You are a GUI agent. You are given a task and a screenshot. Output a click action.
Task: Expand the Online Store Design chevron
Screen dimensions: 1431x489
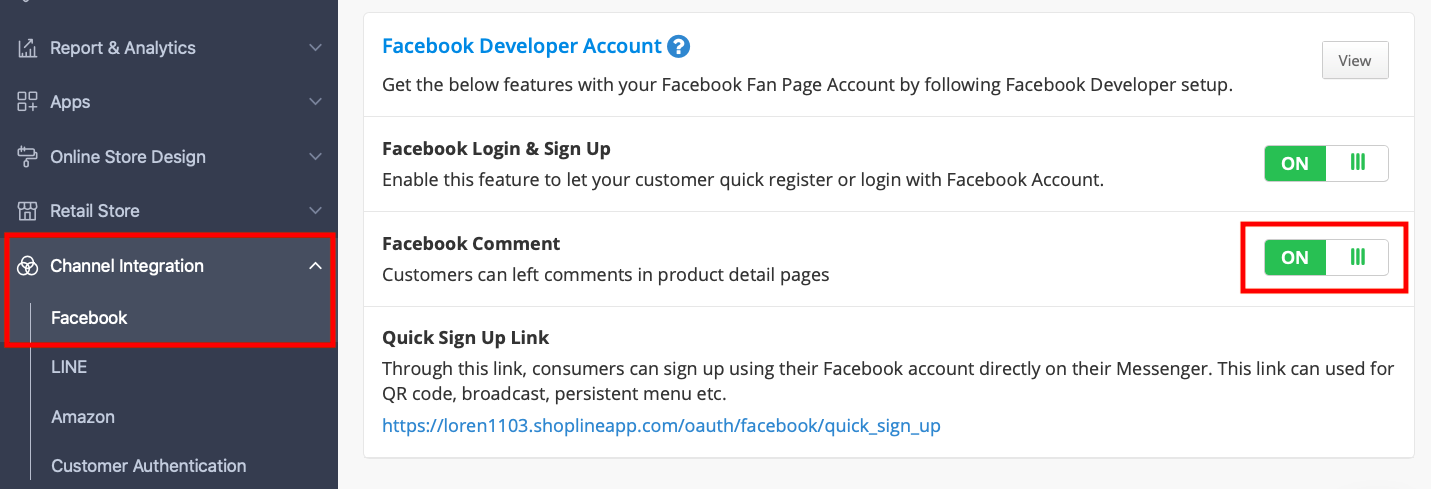point(315,157)
